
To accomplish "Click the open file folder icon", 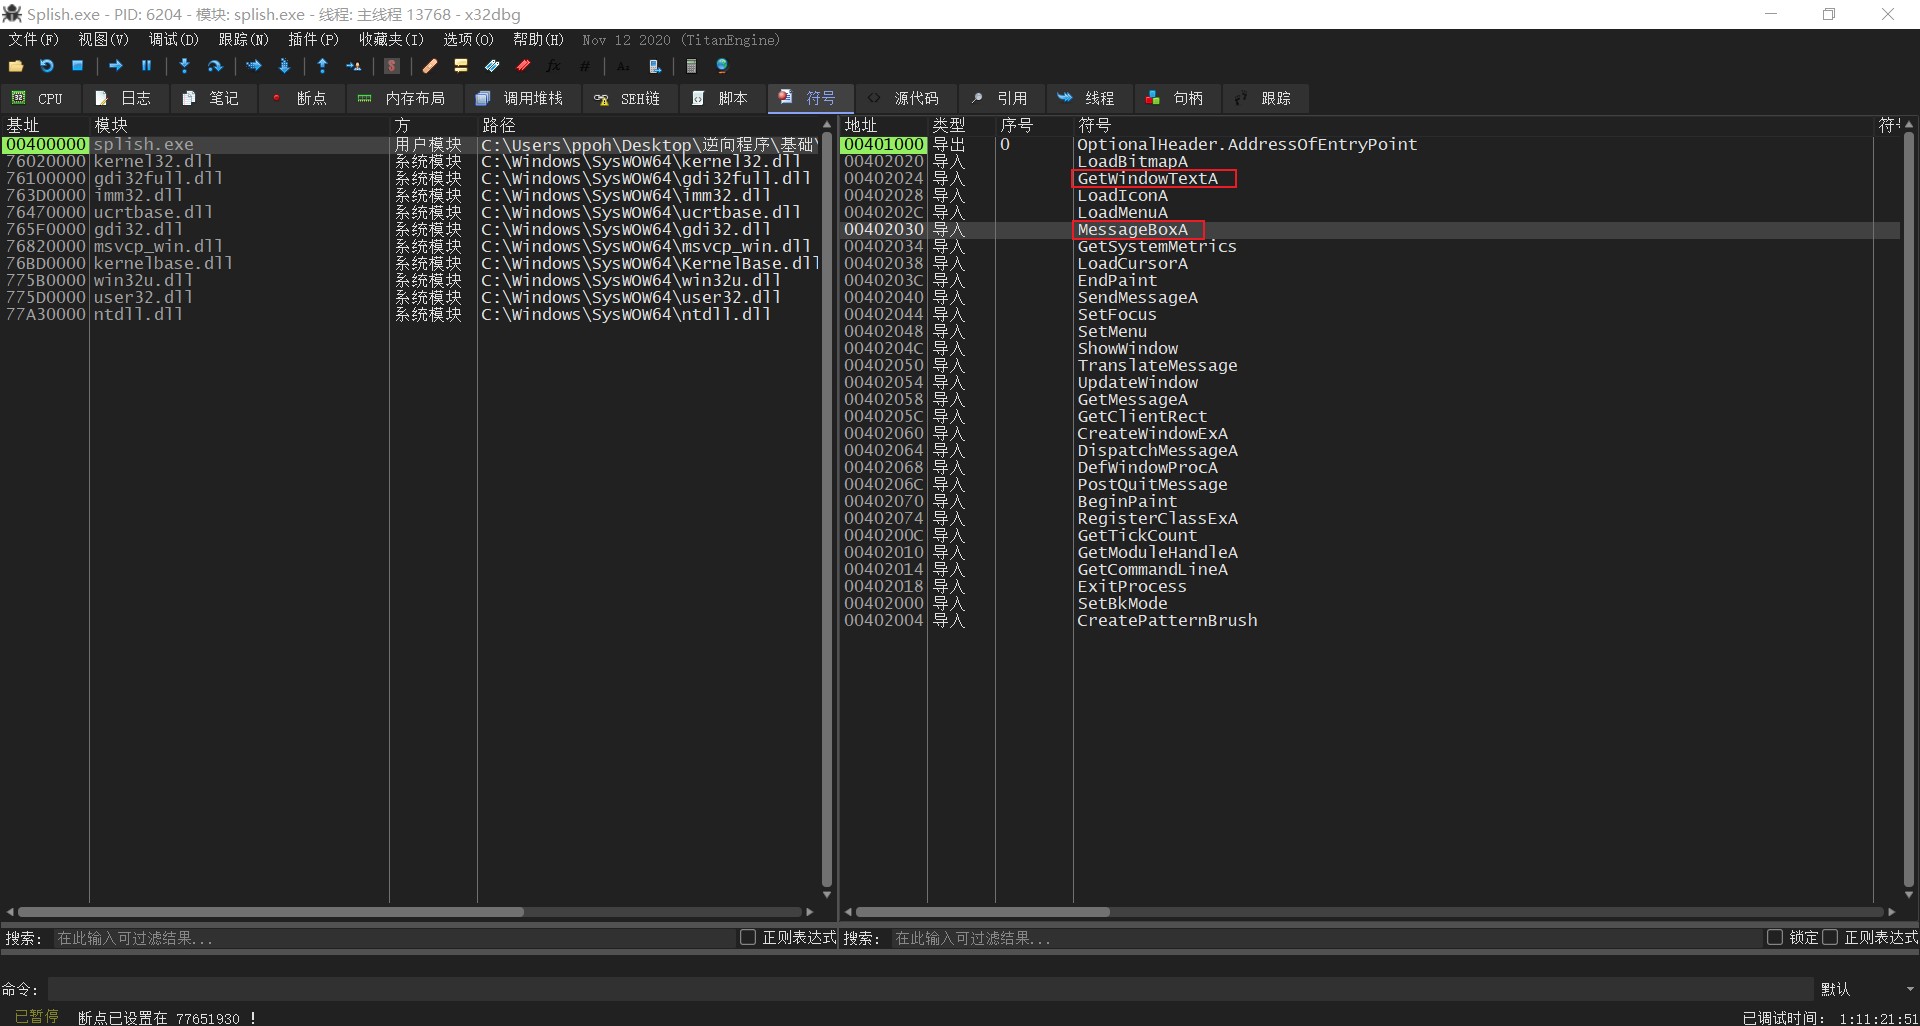I will (x=16, y=66).
